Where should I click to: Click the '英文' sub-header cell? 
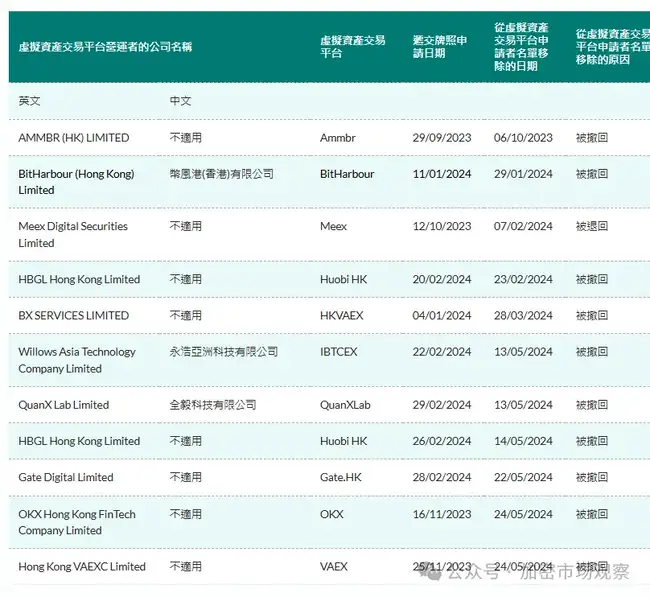[29, 101]
